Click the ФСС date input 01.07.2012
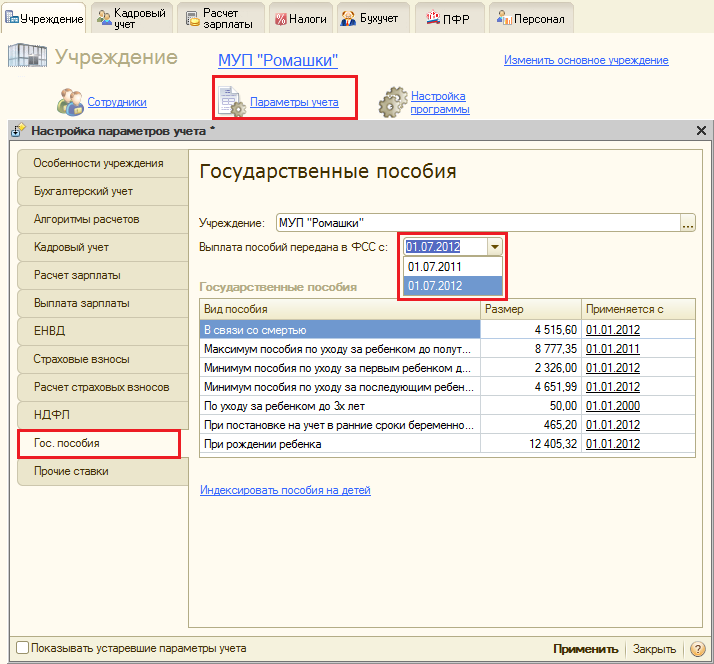The image size is (714, 664). coord(445,247)
